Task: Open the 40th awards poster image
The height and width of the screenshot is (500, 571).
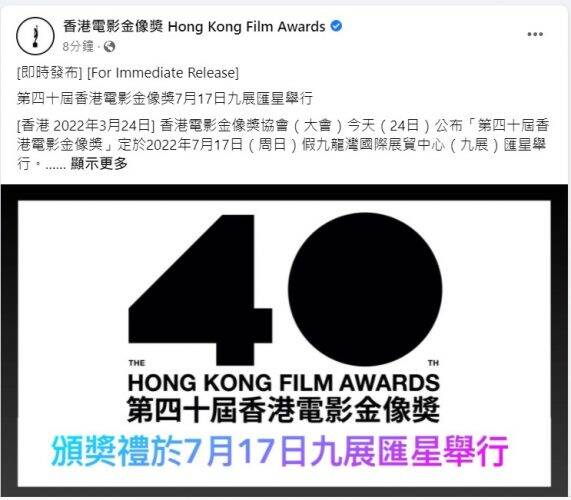Action: click(284, 340)
